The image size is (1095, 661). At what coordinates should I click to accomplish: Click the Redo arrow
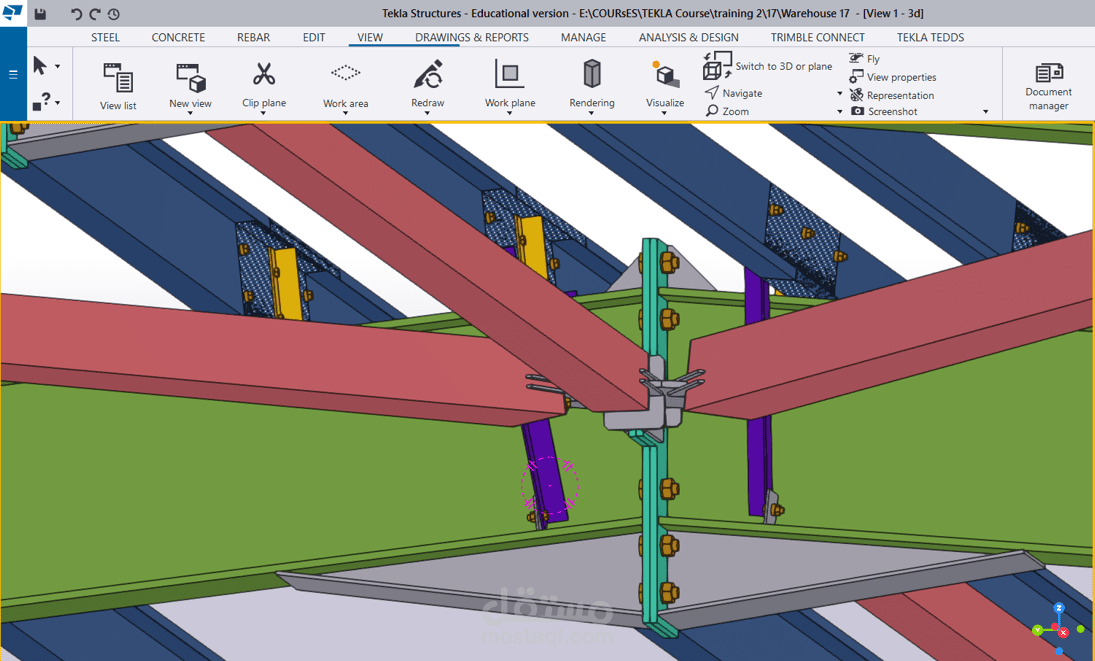tap(95, 14)
